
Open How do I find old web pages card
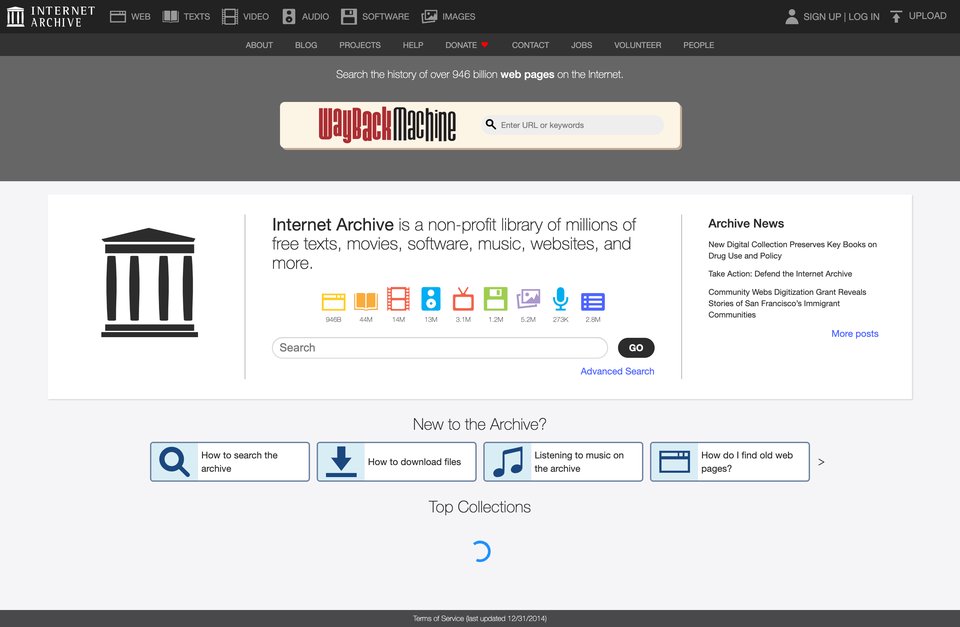point(729,462)
